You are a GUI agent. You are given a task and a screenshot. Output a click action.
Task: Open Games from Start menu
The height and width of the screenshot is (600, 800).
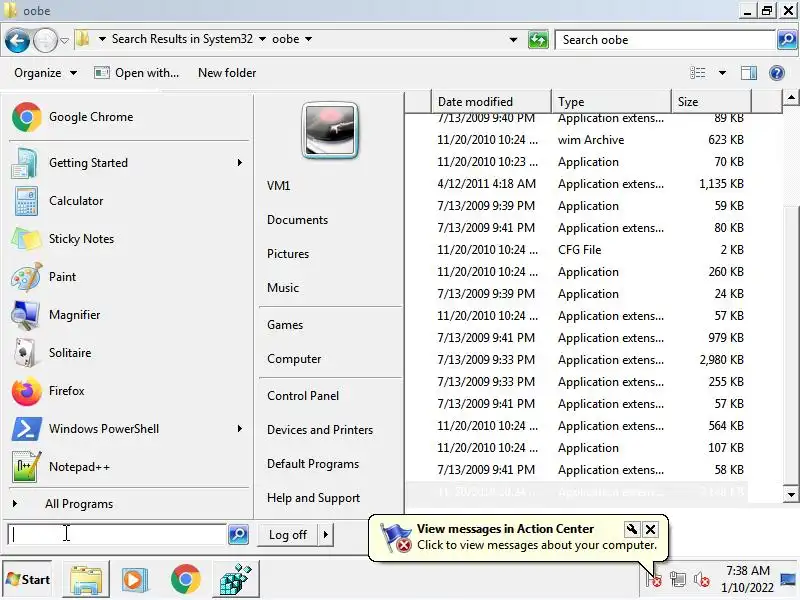285,325
